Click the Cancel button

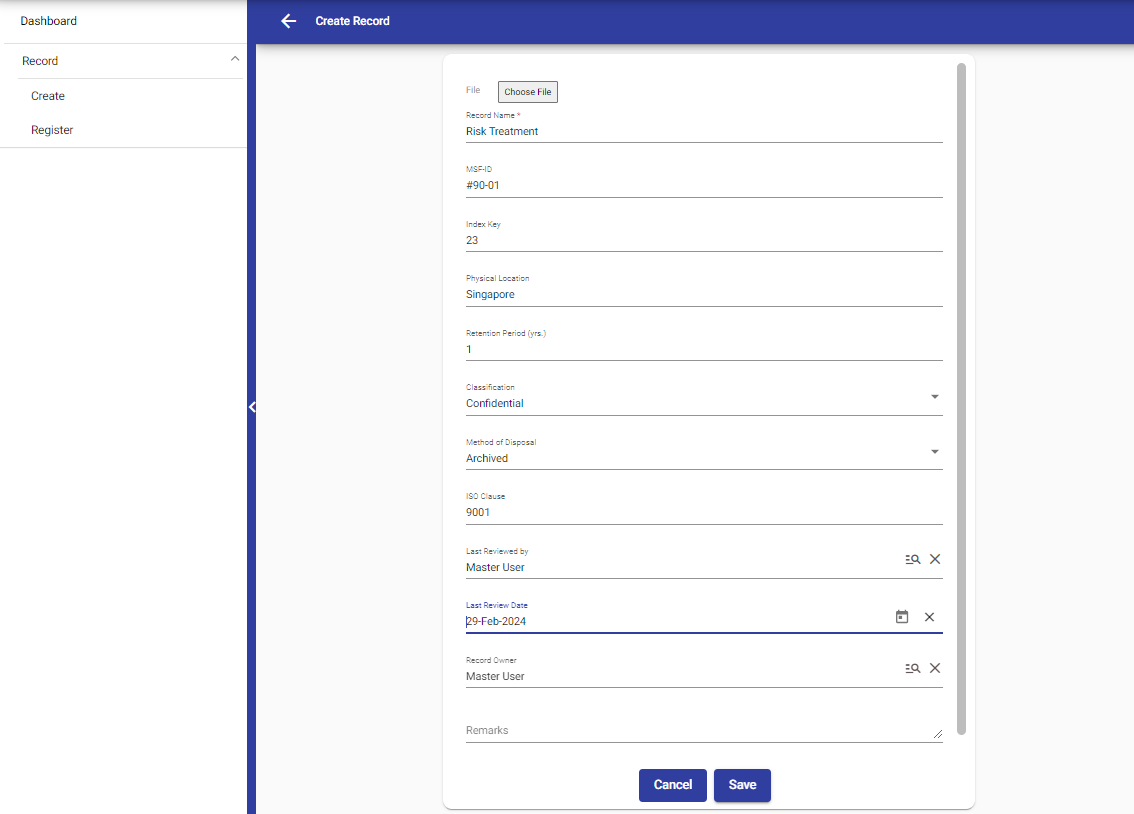click(672, 785)
